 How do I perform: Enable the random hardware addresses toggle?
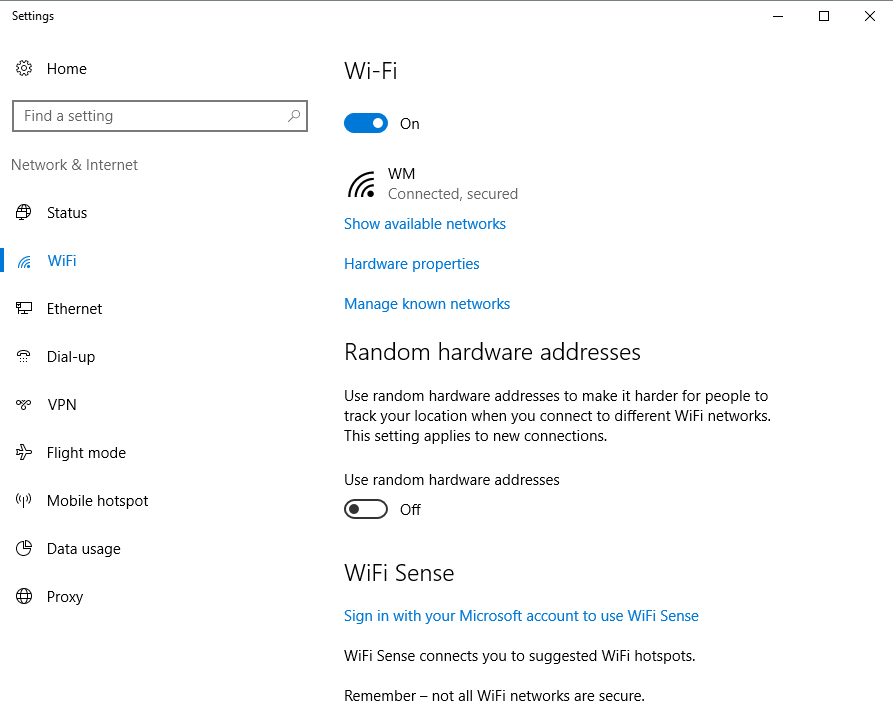point(365,509)
